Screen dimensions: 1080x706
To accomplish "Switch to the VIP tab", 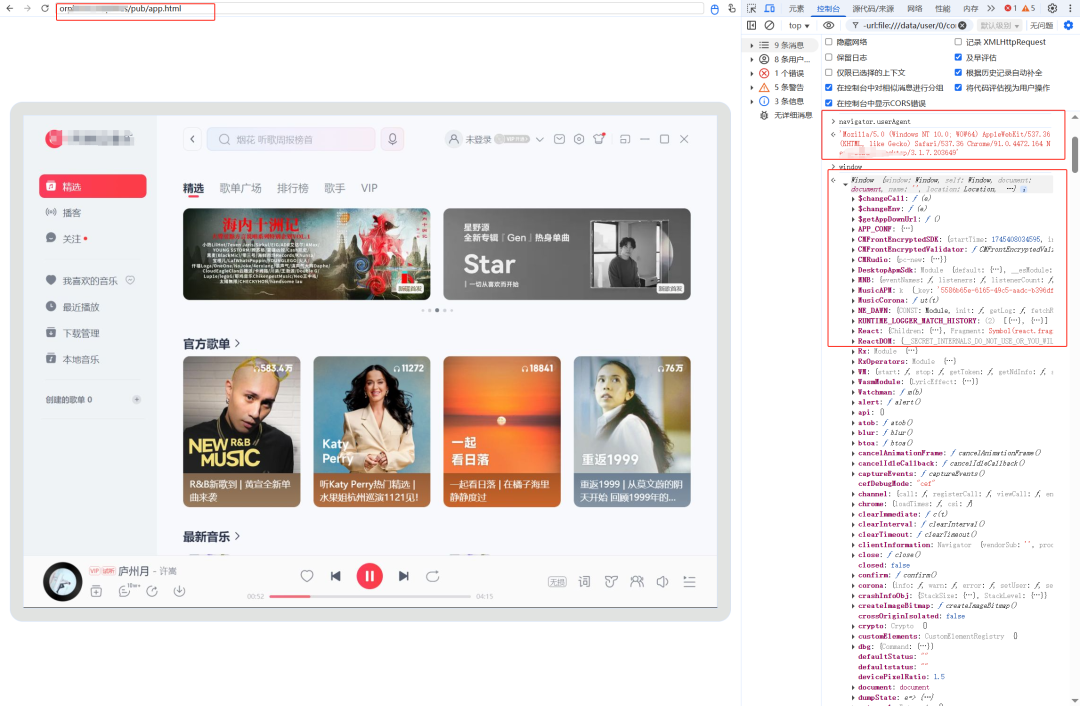I will (369, 188).
